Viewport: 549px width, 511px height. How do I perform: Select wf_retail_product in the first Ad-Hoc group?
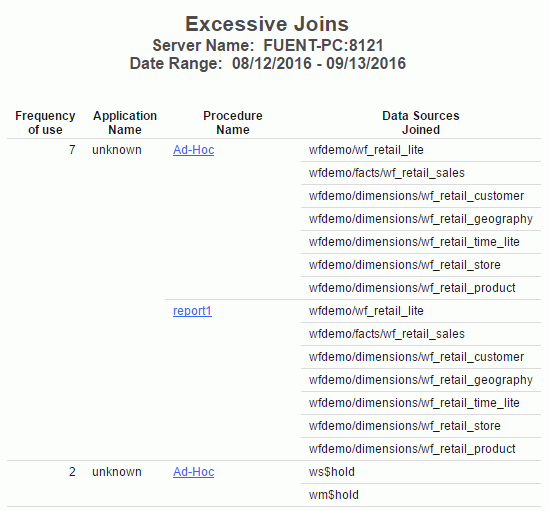(x=412, y=288)
